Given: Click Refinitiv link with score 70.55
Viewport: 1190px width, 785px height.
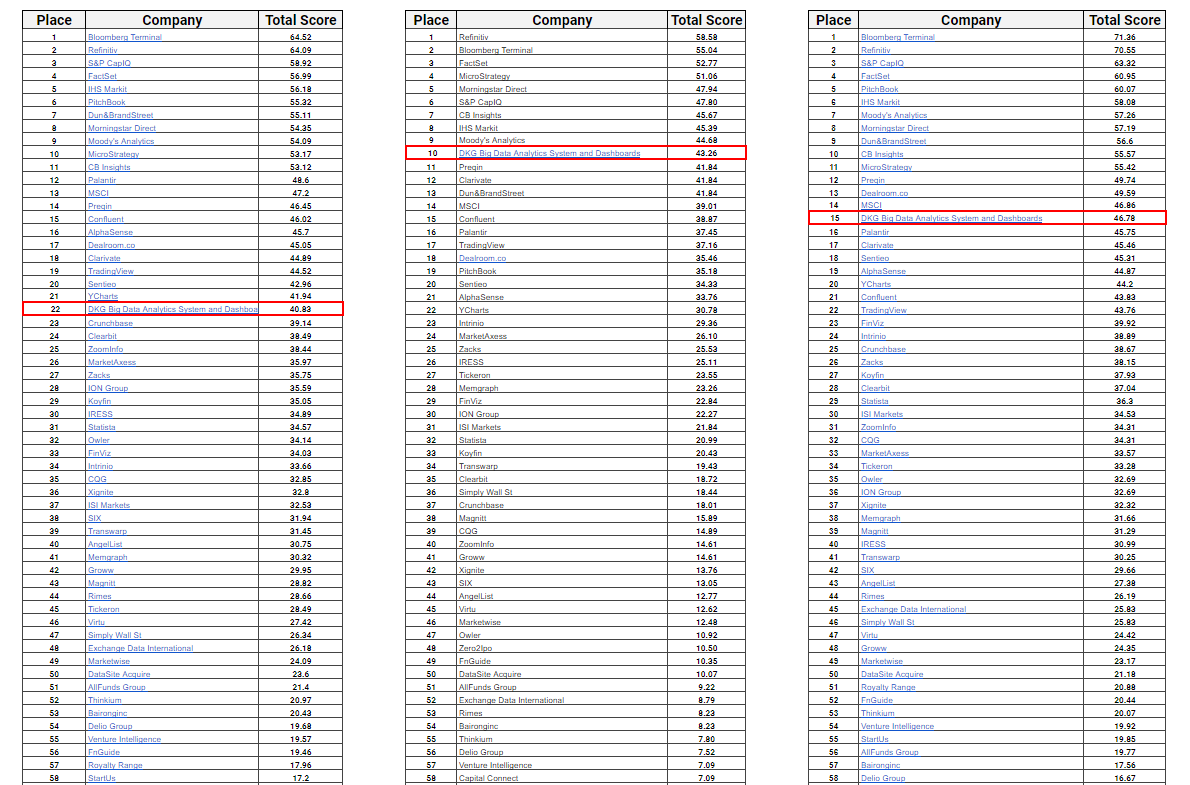Looking at the screenshot, I should coord(875,50).
